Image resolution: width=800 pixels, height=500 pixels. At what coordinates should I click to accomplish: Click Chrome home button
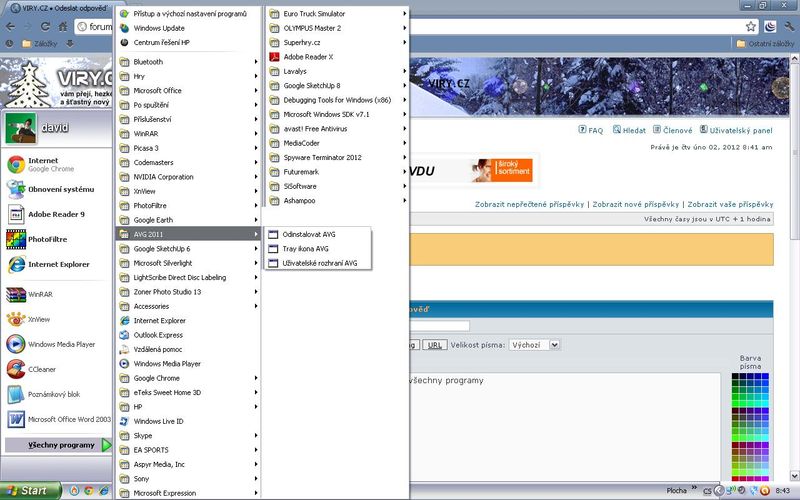click(x=63, y=27)
